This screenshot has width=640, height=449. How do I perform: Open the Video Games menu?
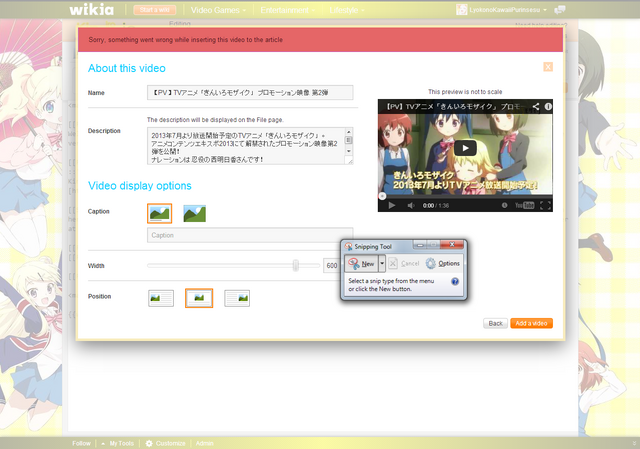[218, 10]
